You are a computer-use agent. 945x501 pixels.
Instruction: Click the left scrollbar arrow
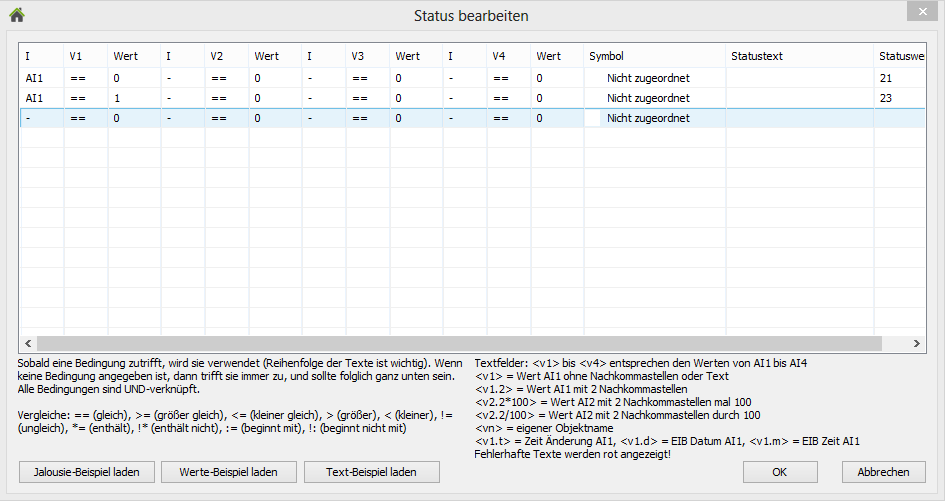pos(28,343)
